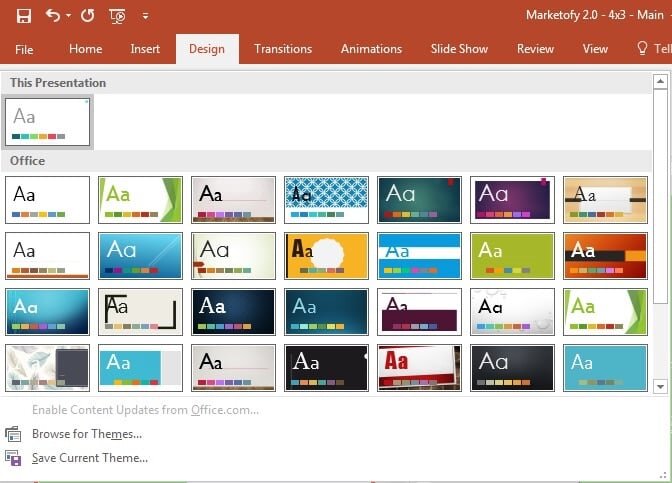Switch to the Transitions tab
672x483 pixels.
pyautogui.click(x=282, y=49)
